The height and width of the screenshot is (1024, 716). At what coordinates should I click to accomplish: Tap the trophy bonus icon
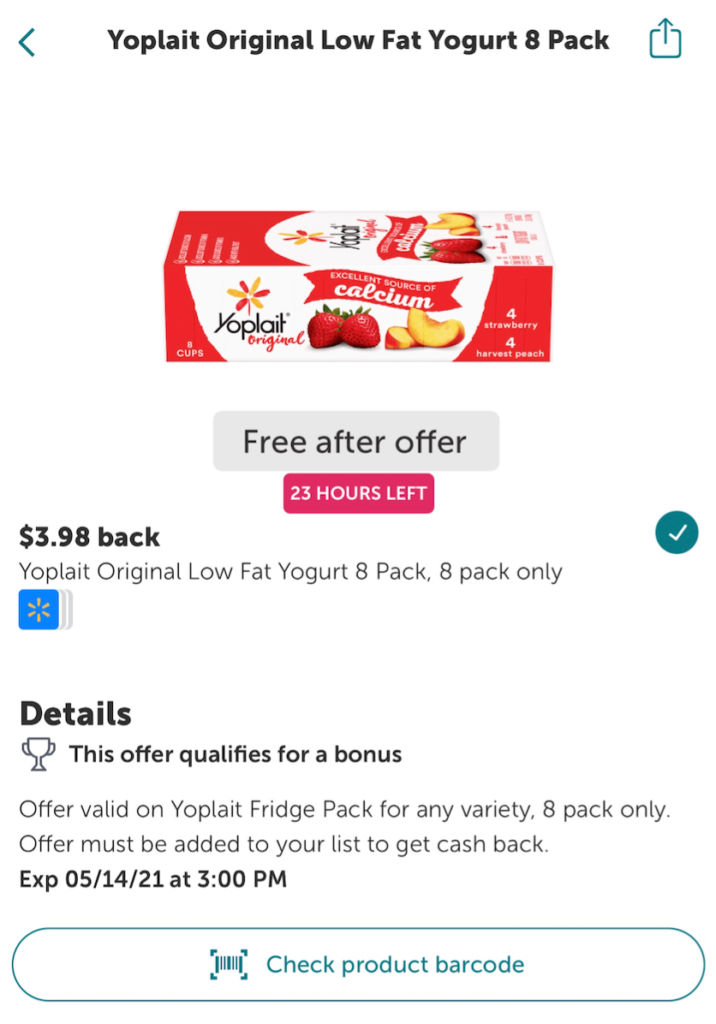39,754
